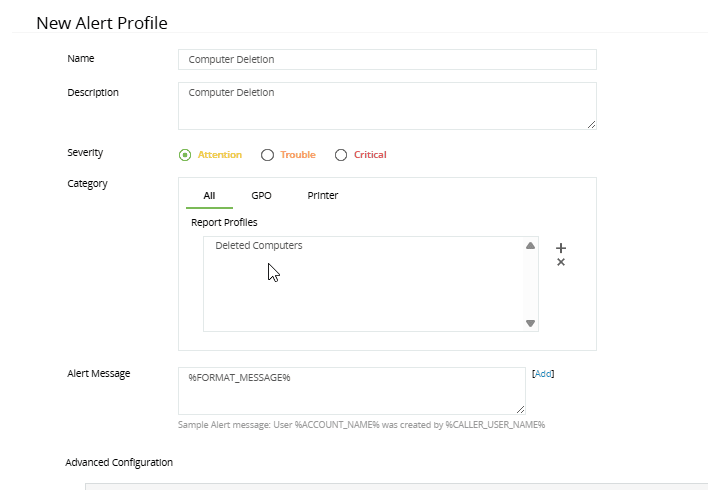Set severity to Trouble

(267, 155)
